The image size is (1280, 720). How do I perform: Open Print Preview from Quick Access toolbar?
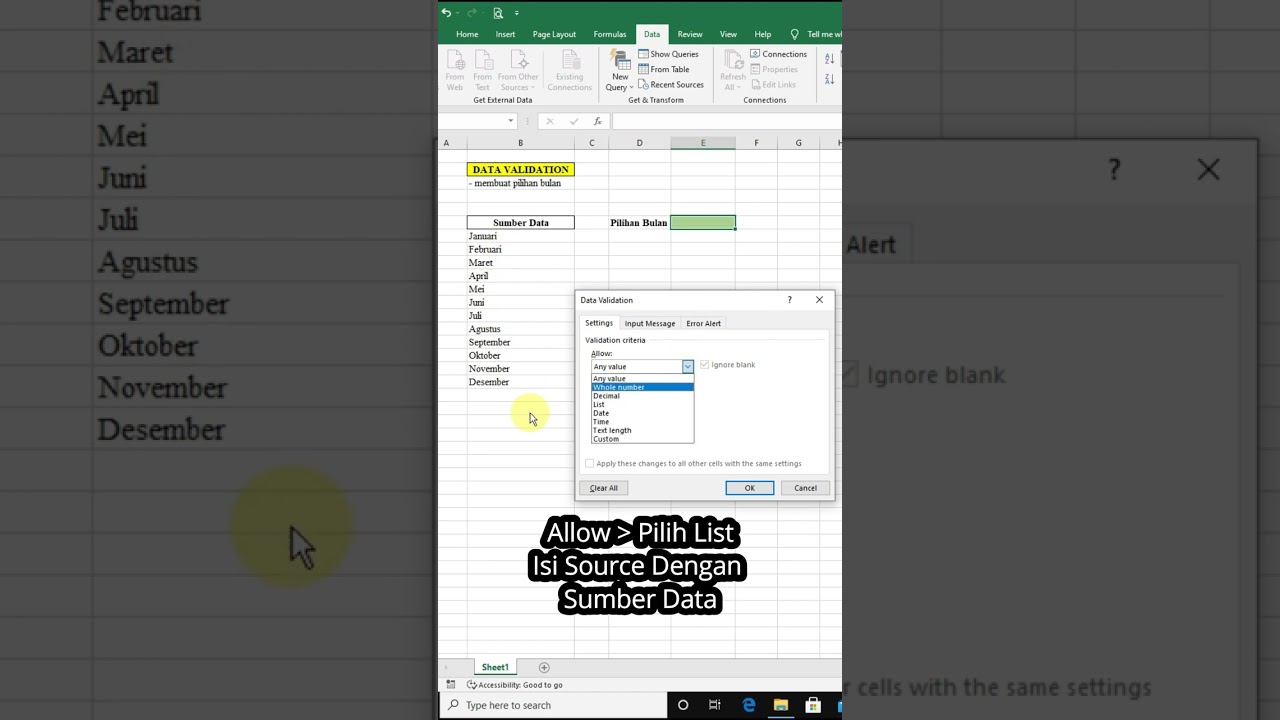tap(498, 13)
